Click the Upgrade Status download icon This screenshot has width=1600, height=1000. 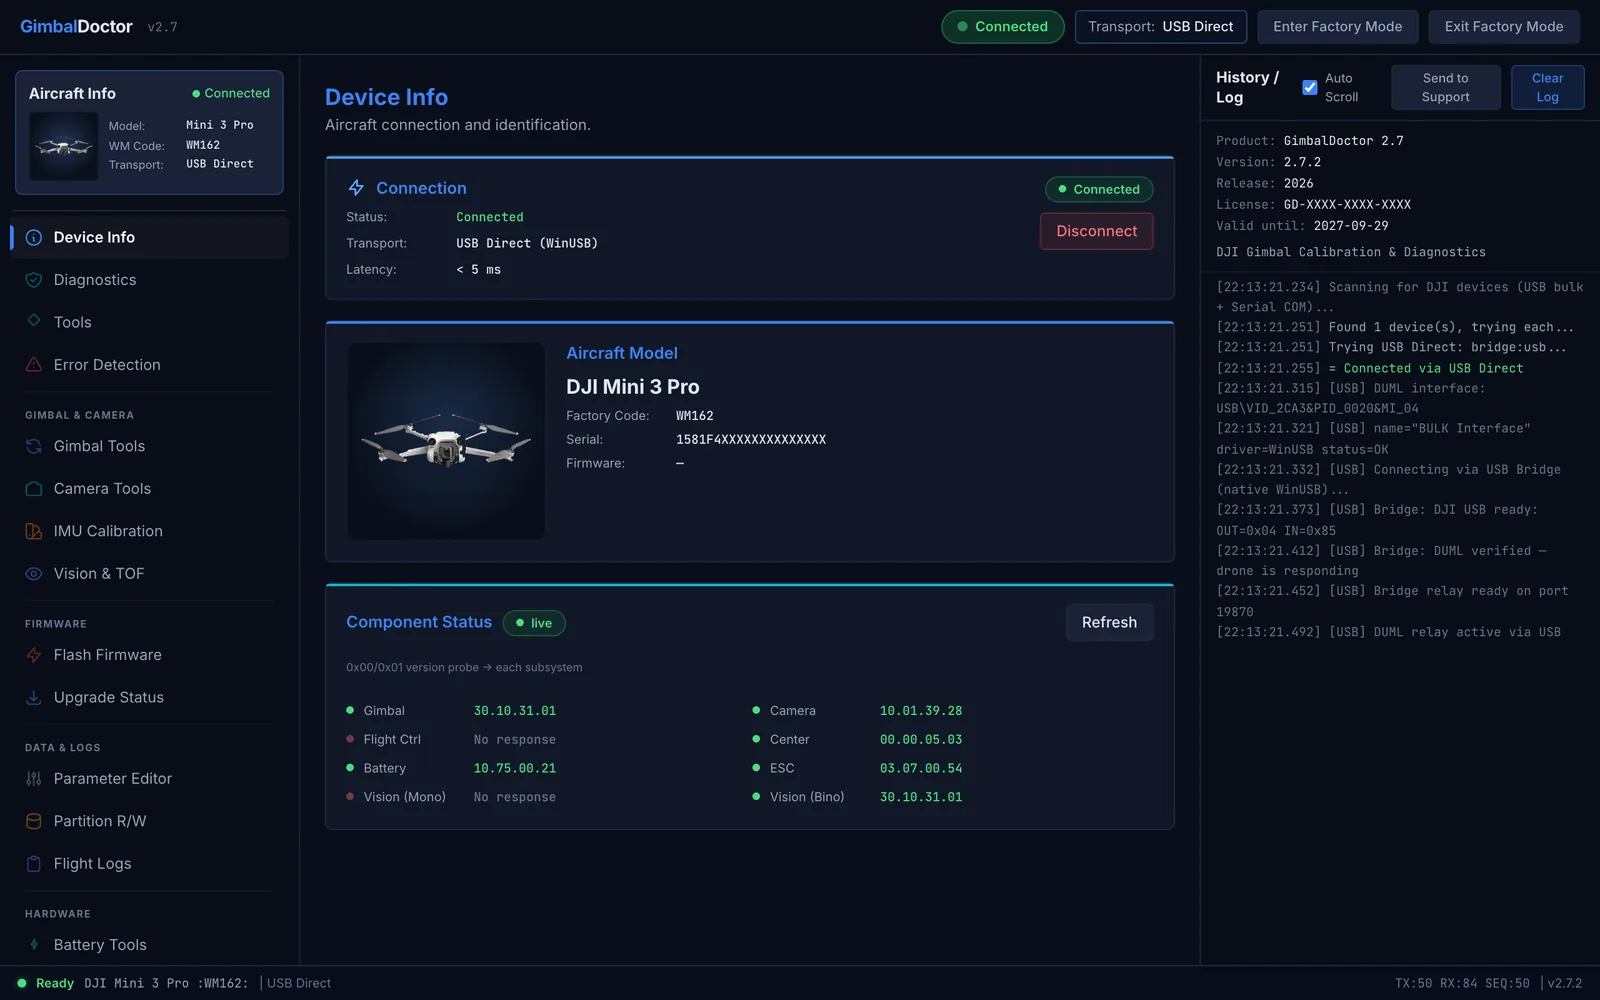[x=34, y=698]
